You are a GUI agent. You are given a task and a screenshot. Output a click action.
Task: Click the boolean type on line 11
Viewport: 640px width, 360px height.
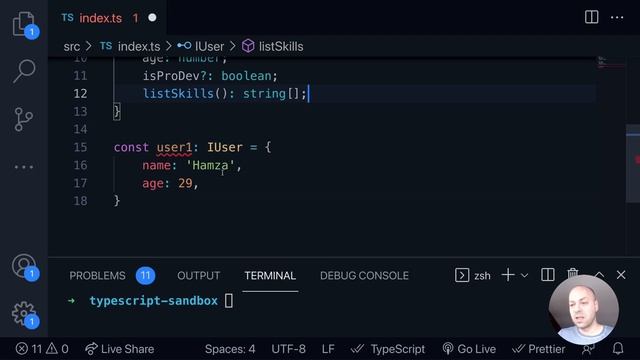pyautogui.click(x=247, y=76)
